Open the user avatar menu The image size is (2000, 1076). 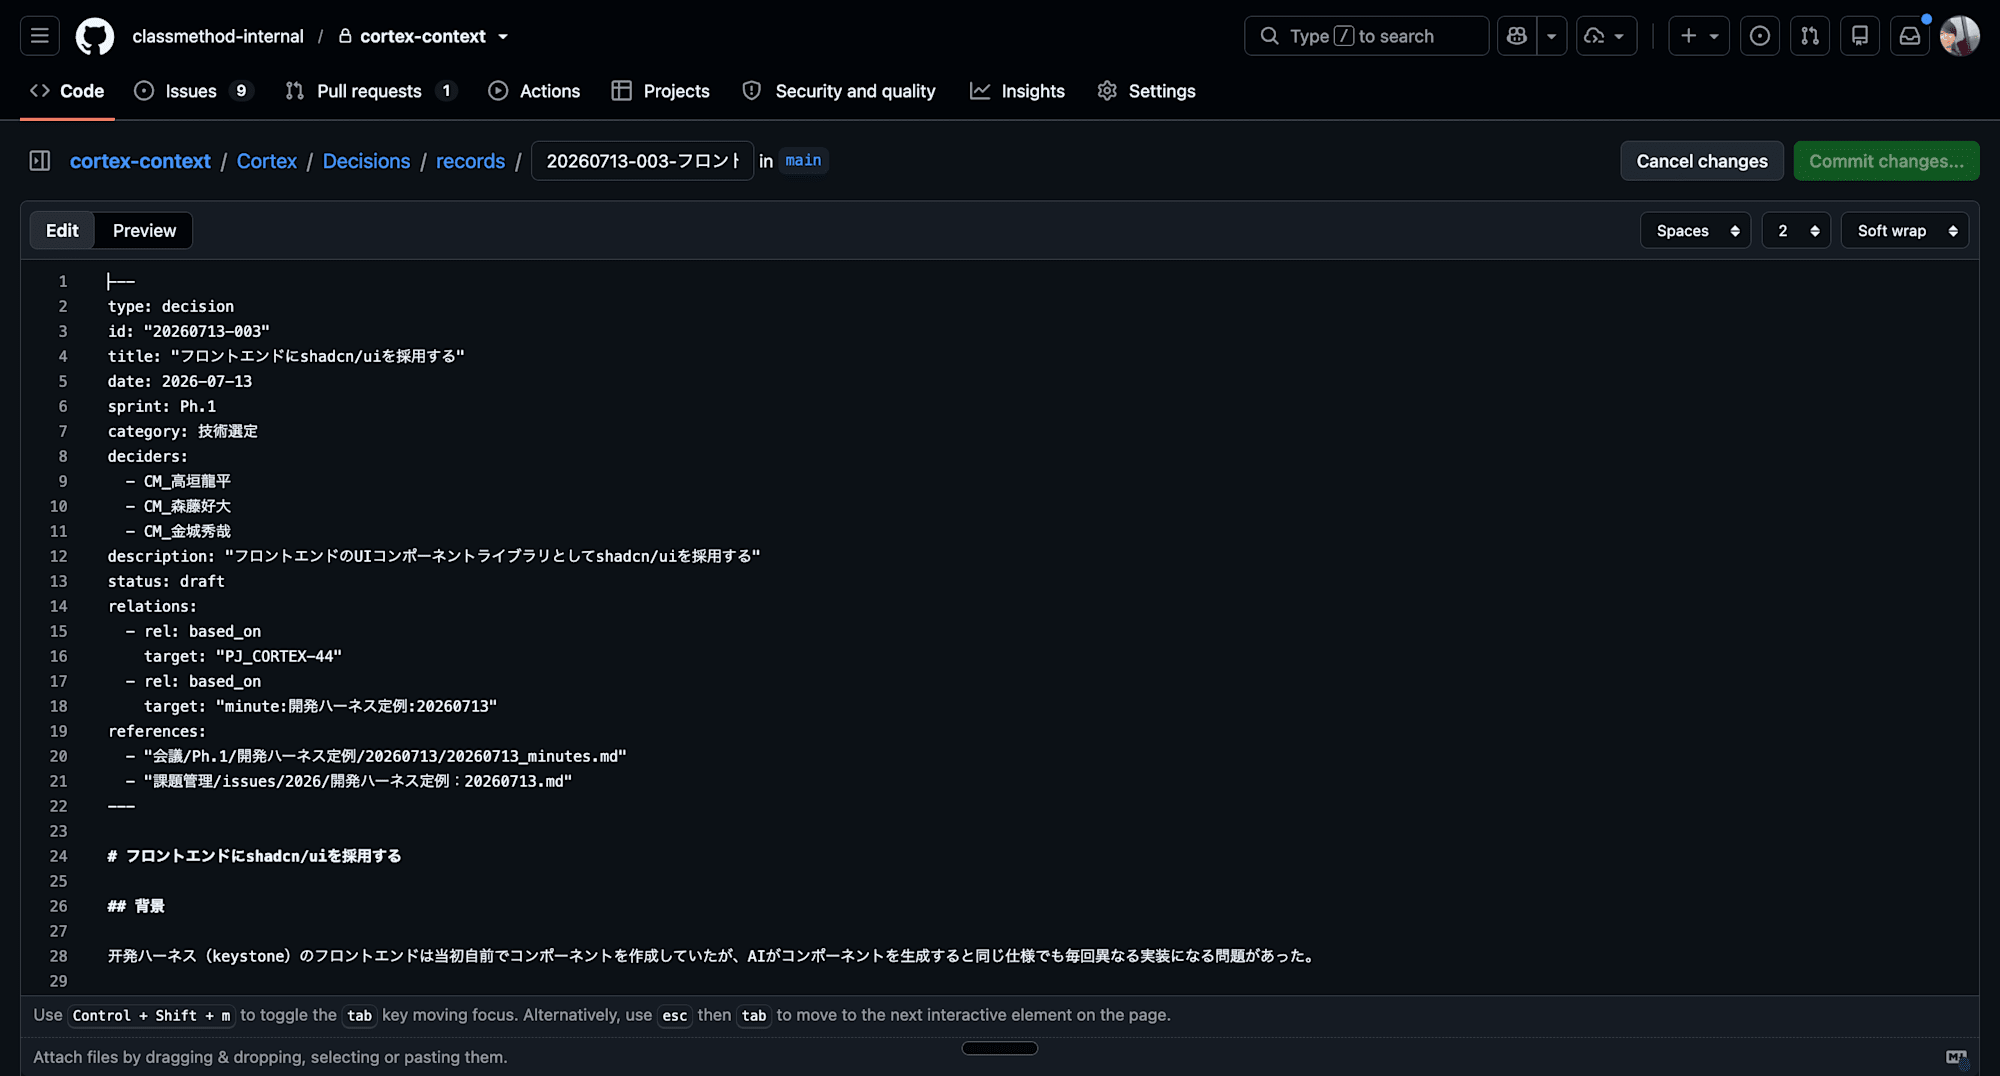(1960, 36)
